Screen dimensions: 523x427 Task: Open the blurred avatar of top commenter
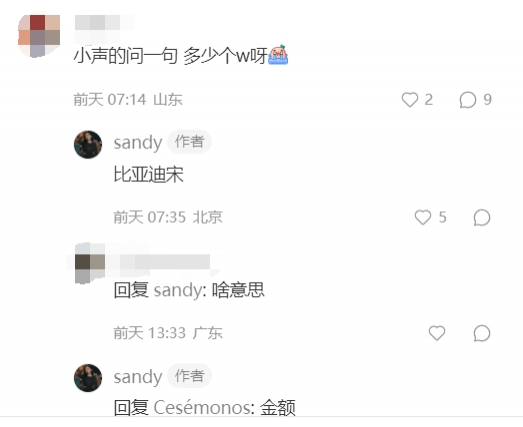39,36
